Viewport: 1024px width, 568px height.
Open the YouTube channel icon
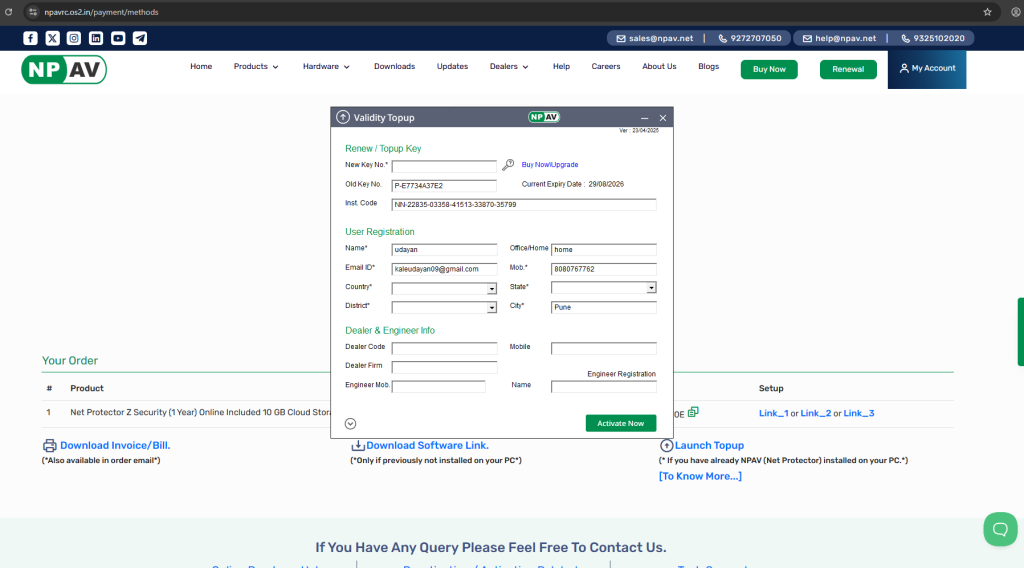[x=118, y=38]
